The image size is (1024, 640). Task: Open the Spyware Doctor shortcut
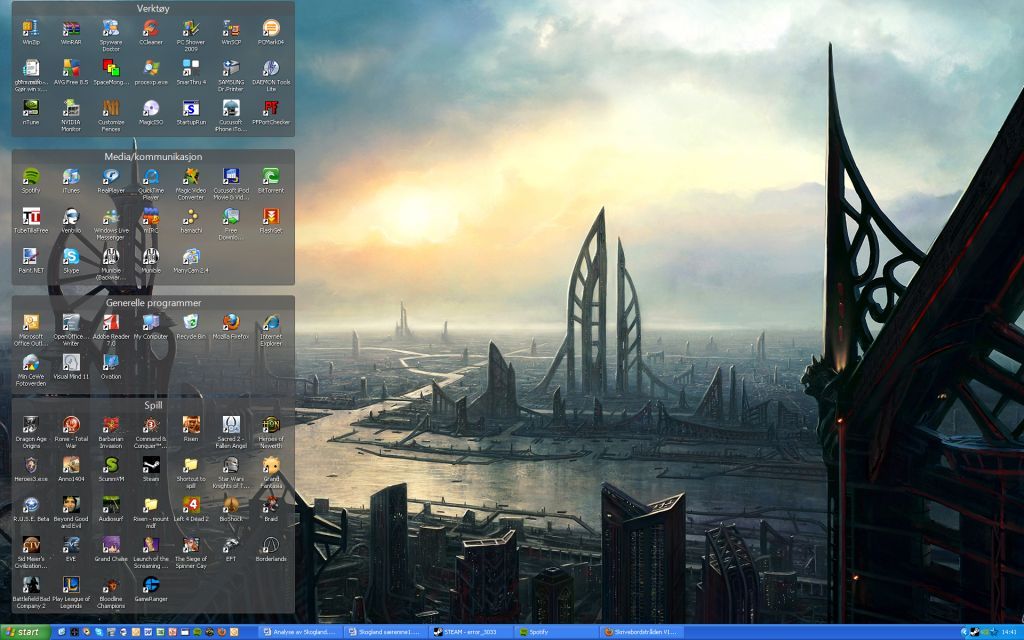(111, 36)
